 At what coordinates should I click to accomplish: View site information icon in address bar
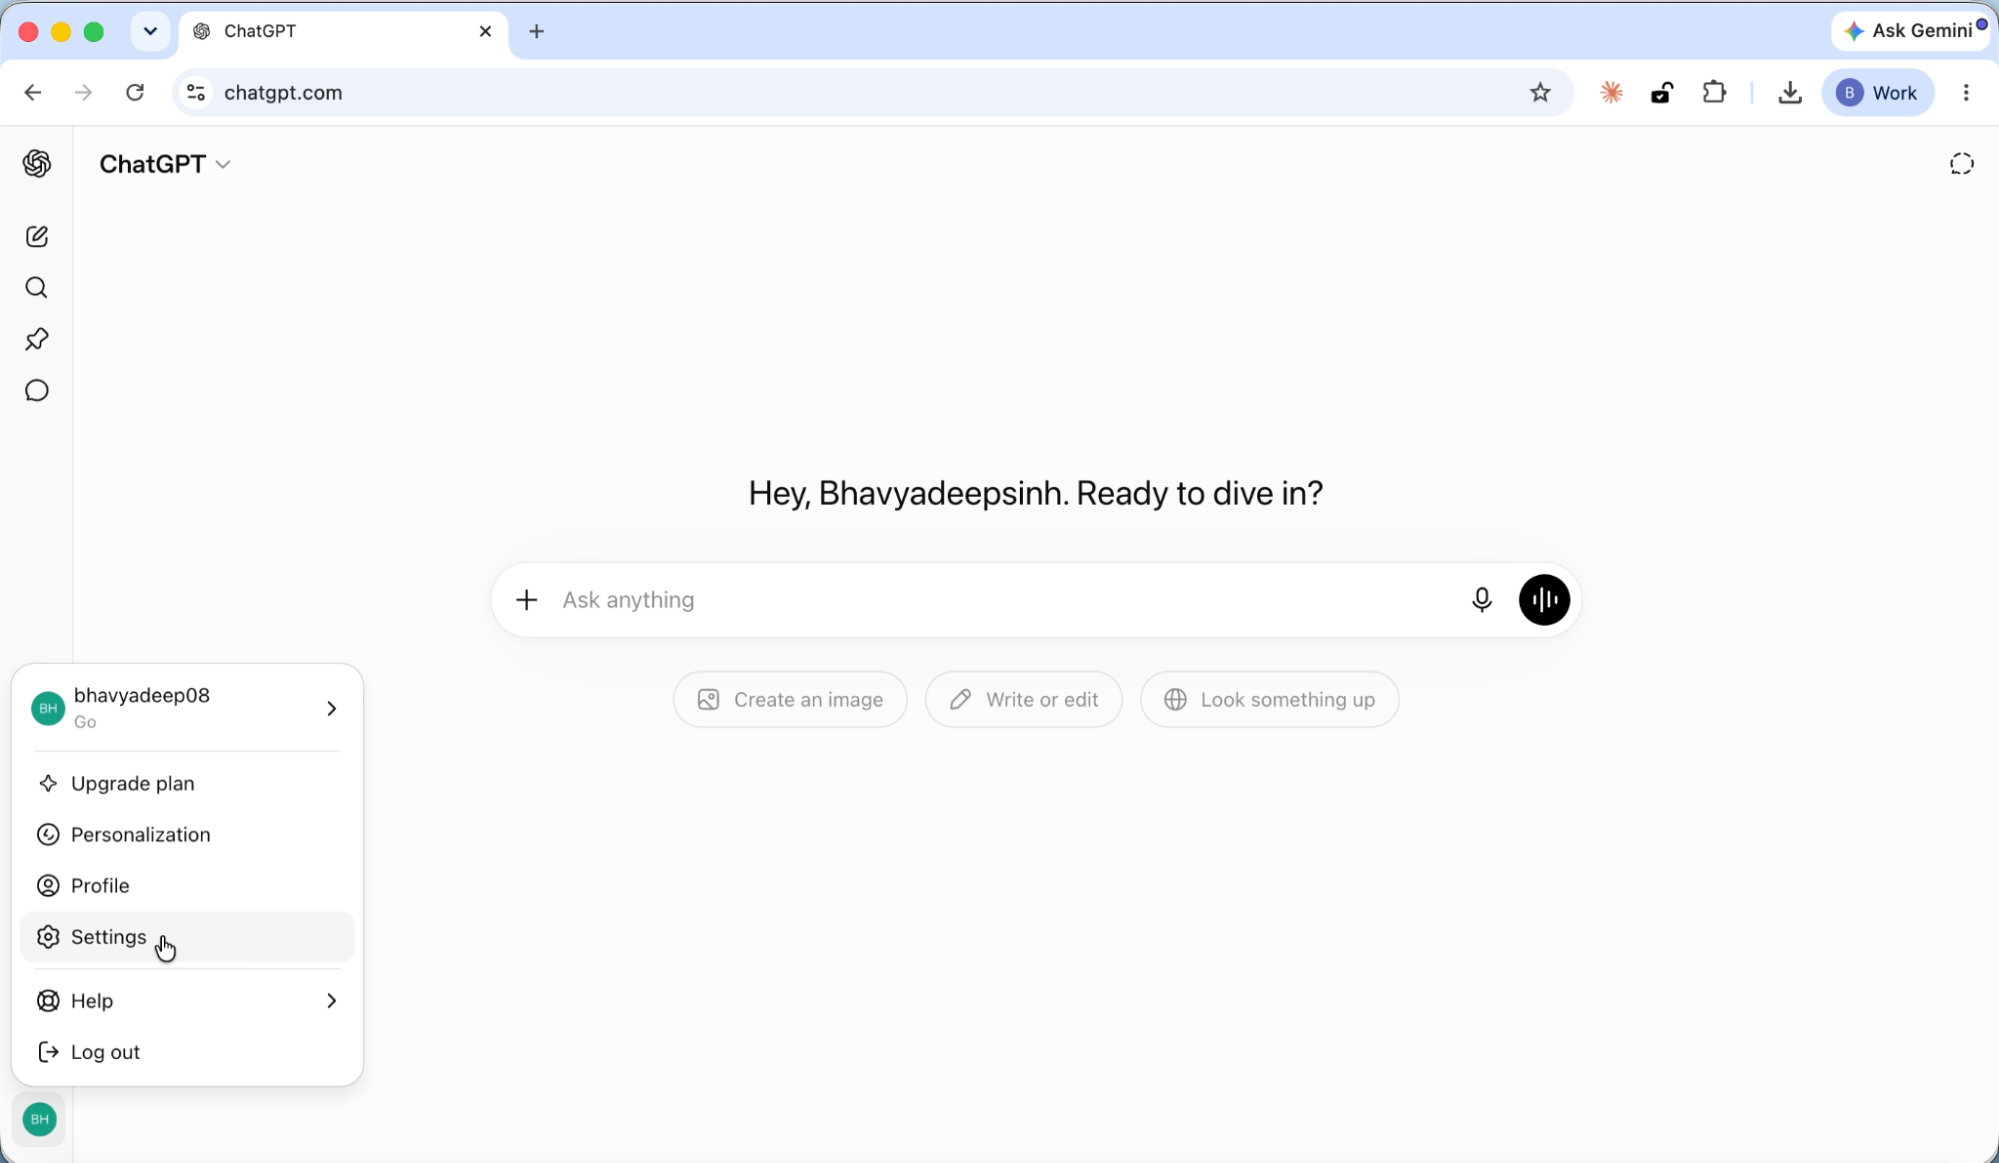coord(196,93)
